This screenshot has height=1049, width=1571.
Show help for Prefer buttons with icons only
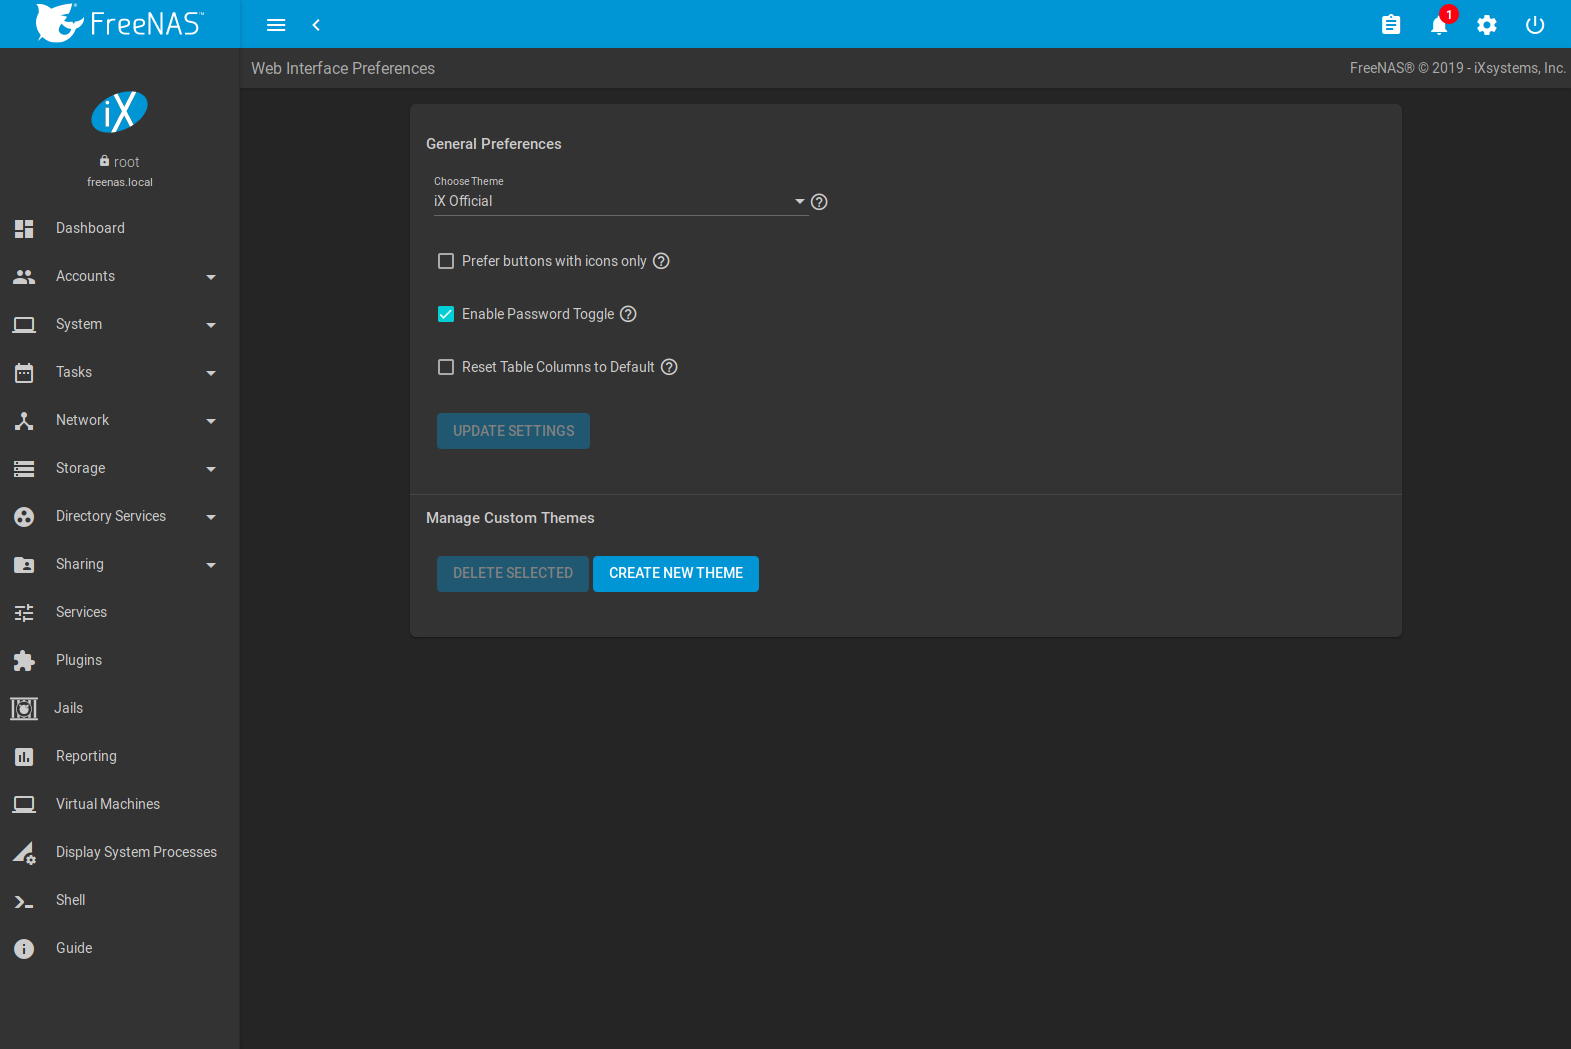click(x=661, y=261)
